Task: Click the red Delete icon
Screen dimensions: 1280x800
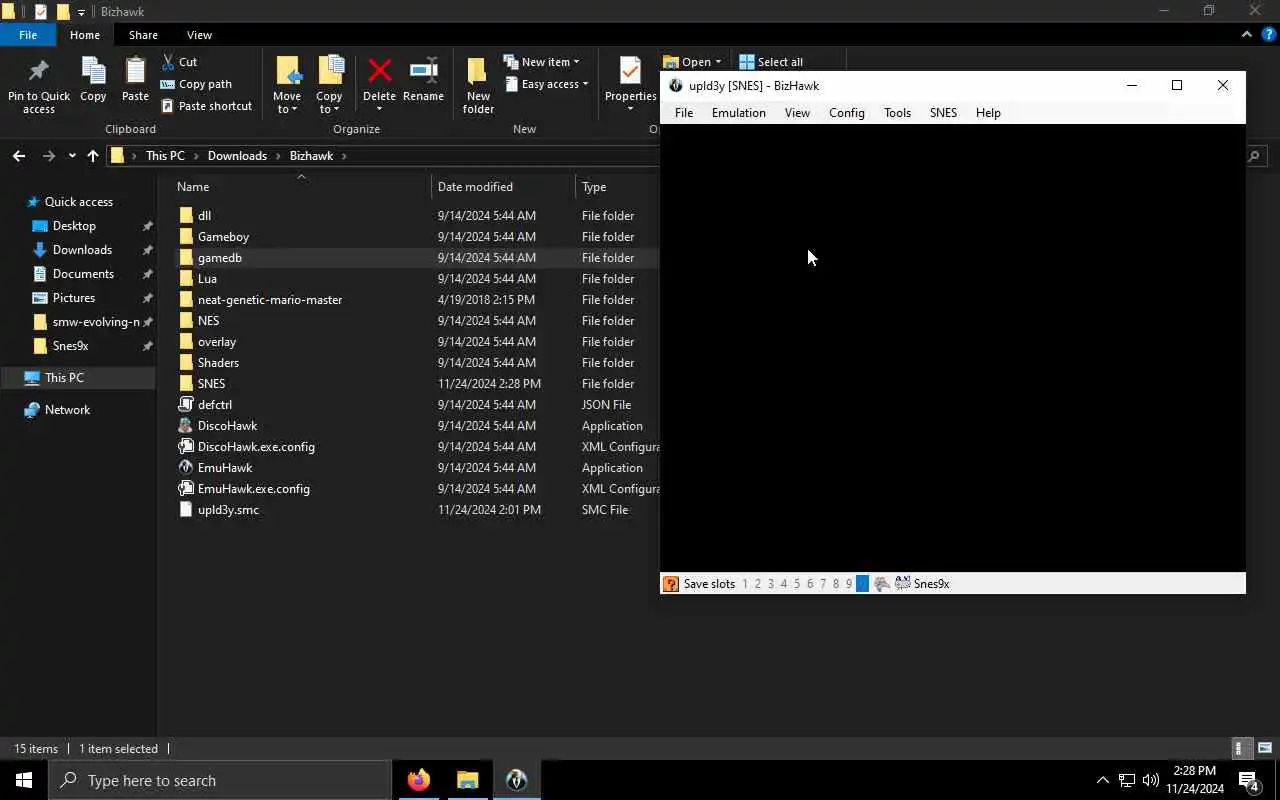Action: click(x=379, y=71)
